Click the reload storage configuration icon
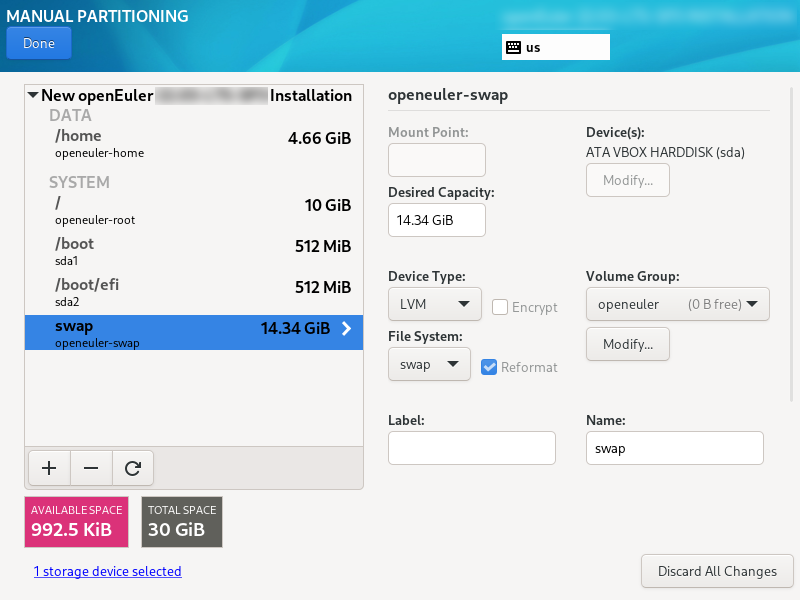This screenshot has height=600, width=800. click(x=132, y=467)
